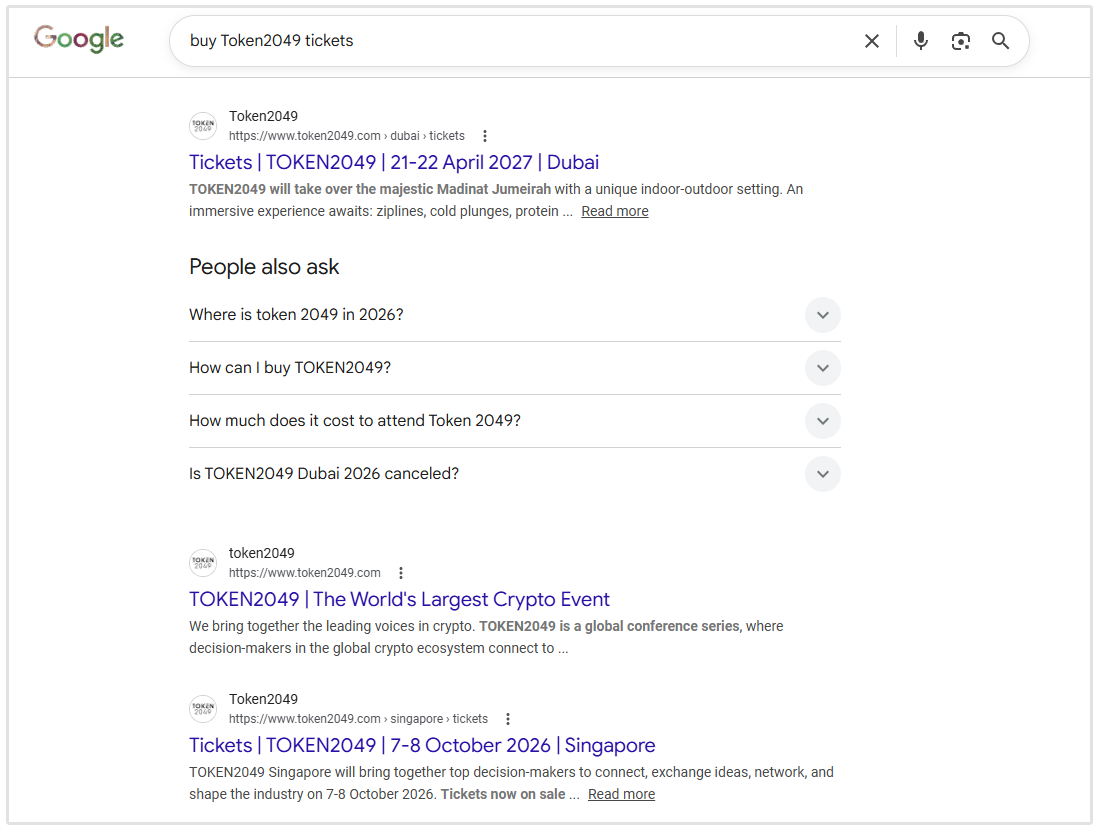Expand 'How can I buy TOKEN2049?'

click(x=822, y=367)
